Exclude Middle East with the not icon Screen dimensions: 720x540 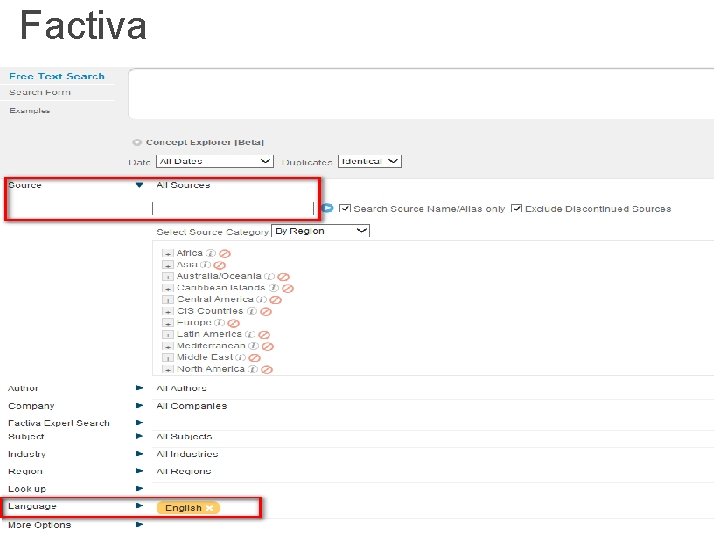(254, 358)
